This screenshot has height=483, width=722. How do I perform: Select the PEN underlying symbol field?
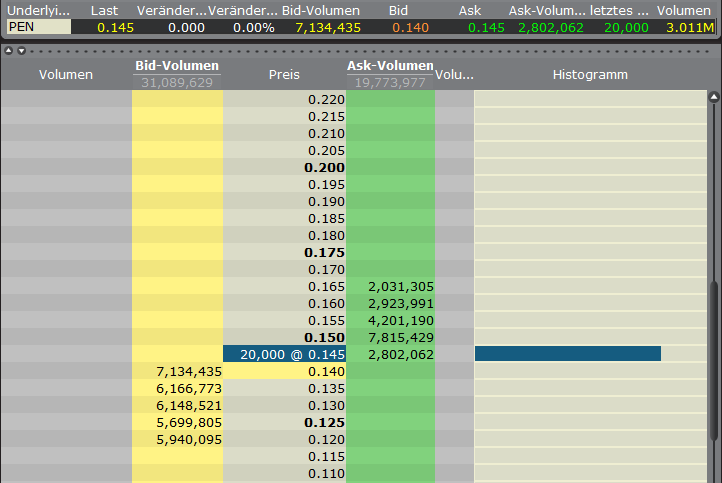(38, 26)
